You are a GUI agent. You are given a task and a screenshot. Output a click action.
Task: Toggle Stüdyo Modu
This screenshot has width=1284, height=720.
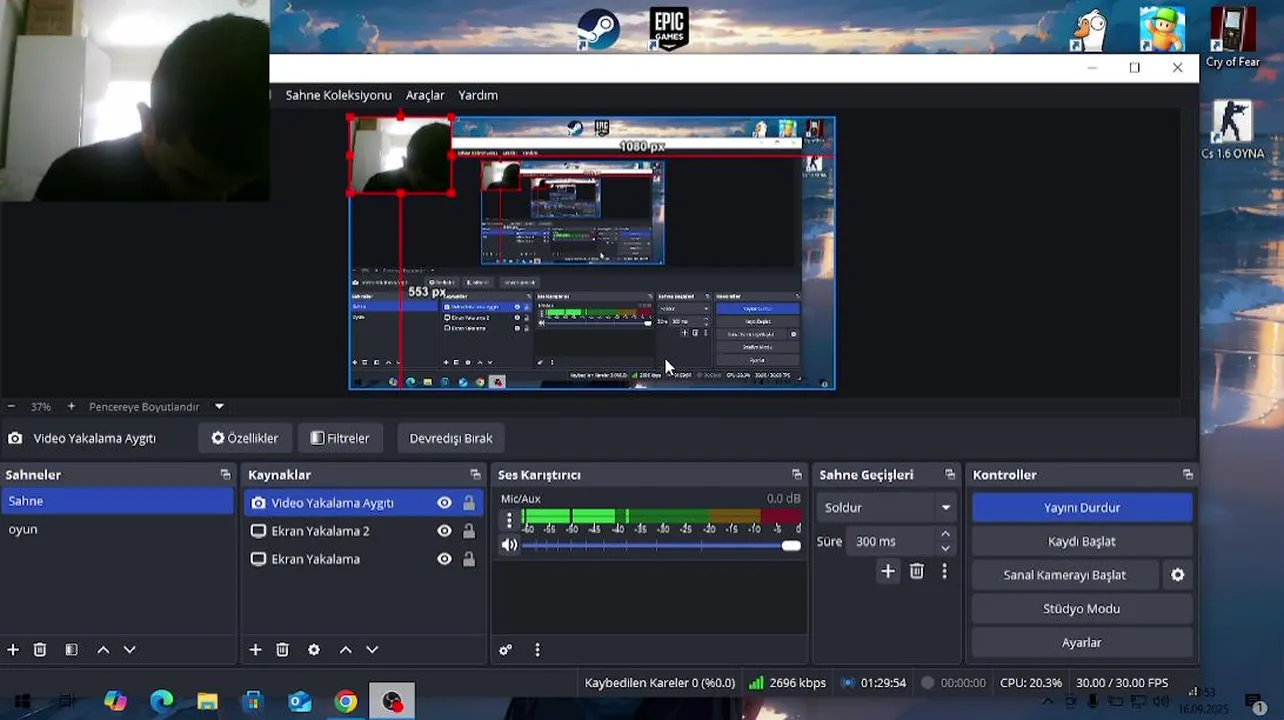[1082, 609]
